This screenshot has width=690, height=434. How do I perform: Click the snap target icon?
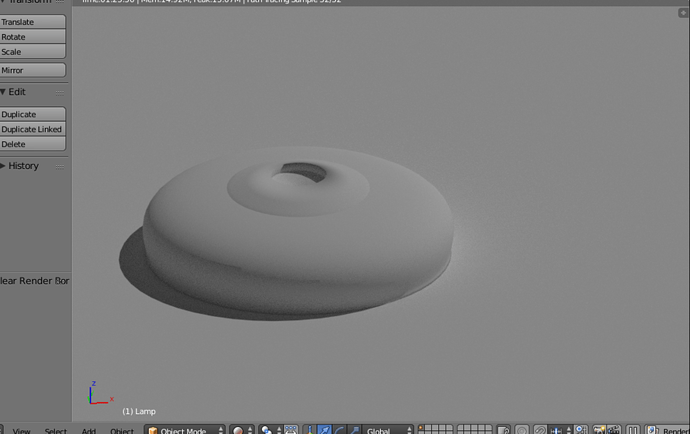(x=581, y=430)
